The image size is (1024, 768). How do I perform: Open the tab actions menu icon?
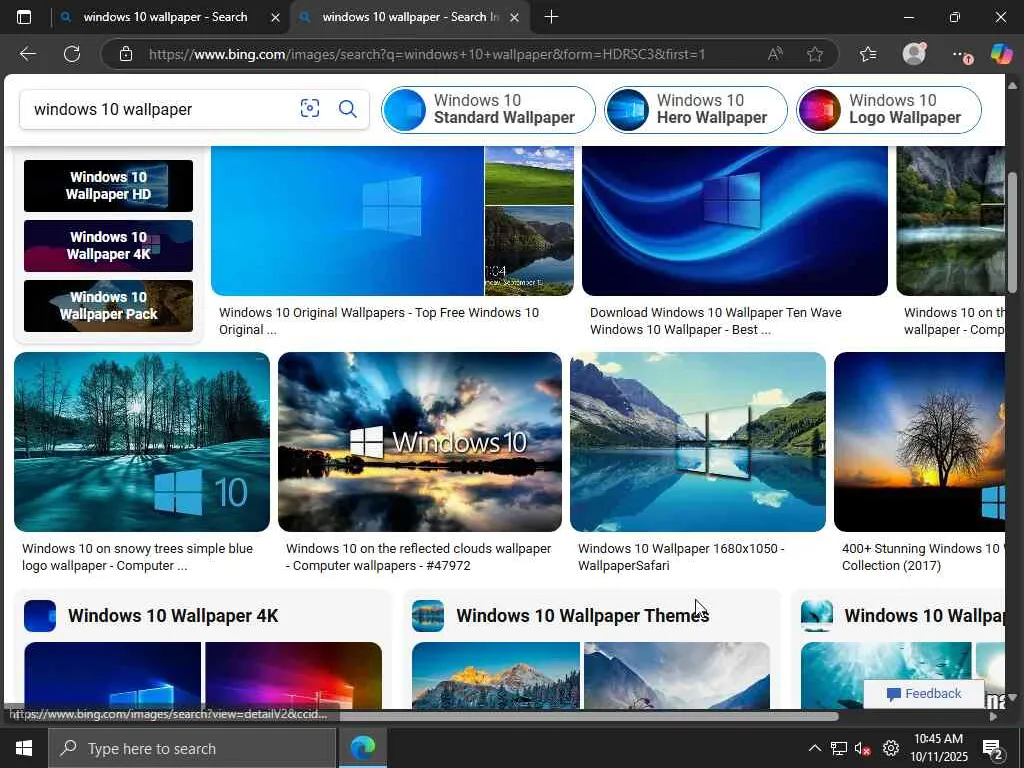24,17
